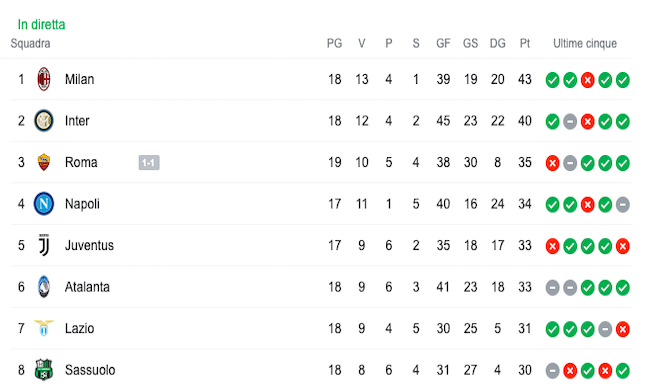Click the Juventus club logo

point(44,245)
